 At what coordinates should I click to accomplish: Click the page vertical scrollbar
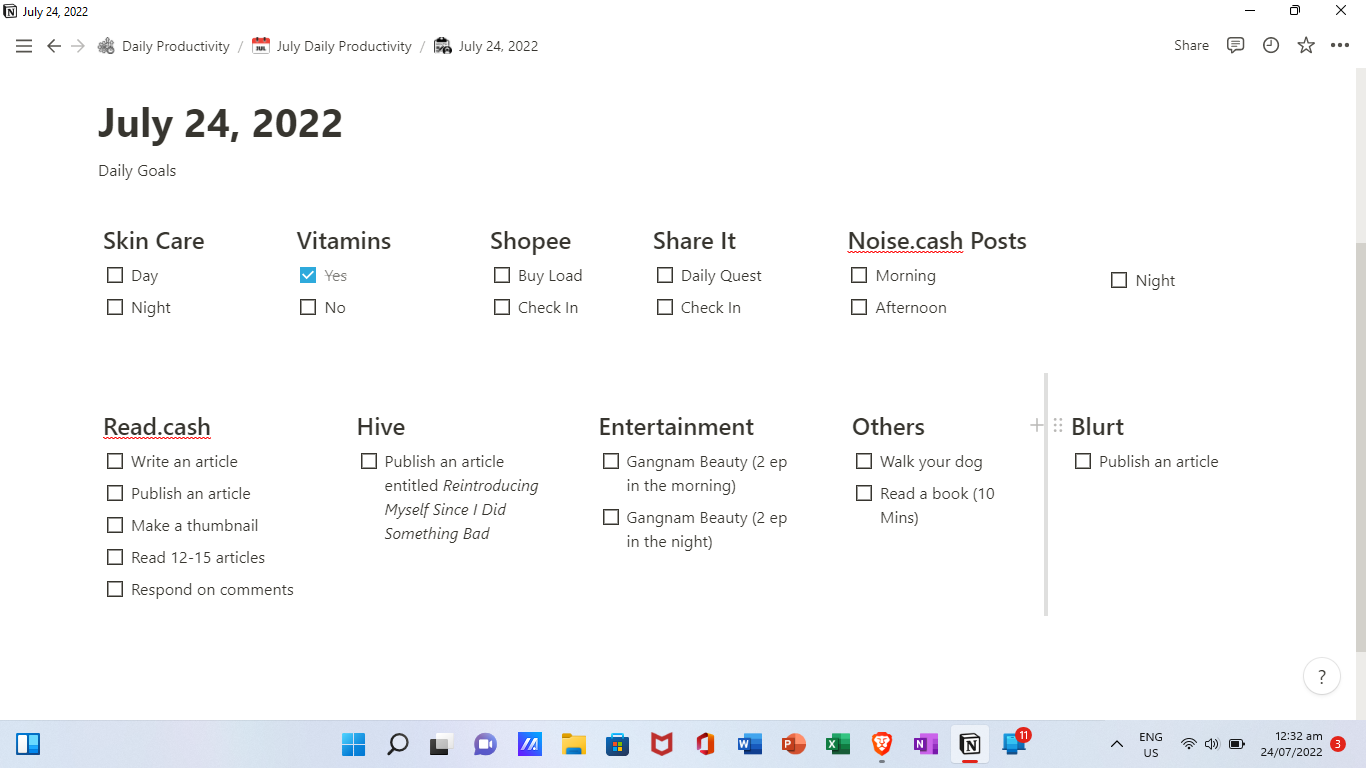coord(1360,446)
